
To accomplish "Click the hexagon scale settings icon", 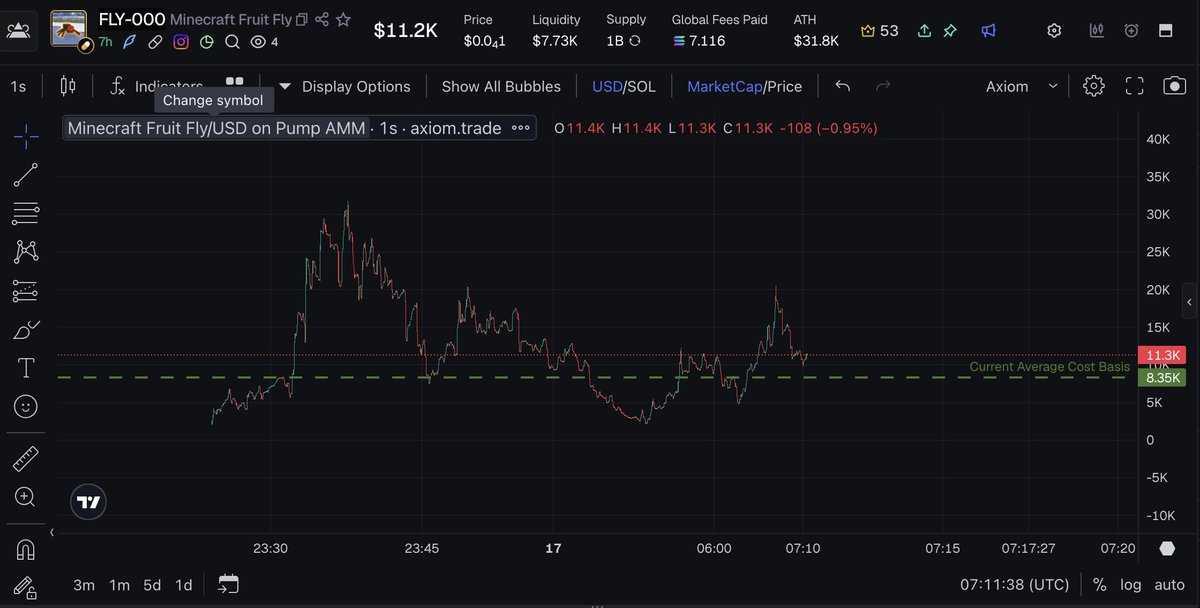I will click(x=1167, y=548).
